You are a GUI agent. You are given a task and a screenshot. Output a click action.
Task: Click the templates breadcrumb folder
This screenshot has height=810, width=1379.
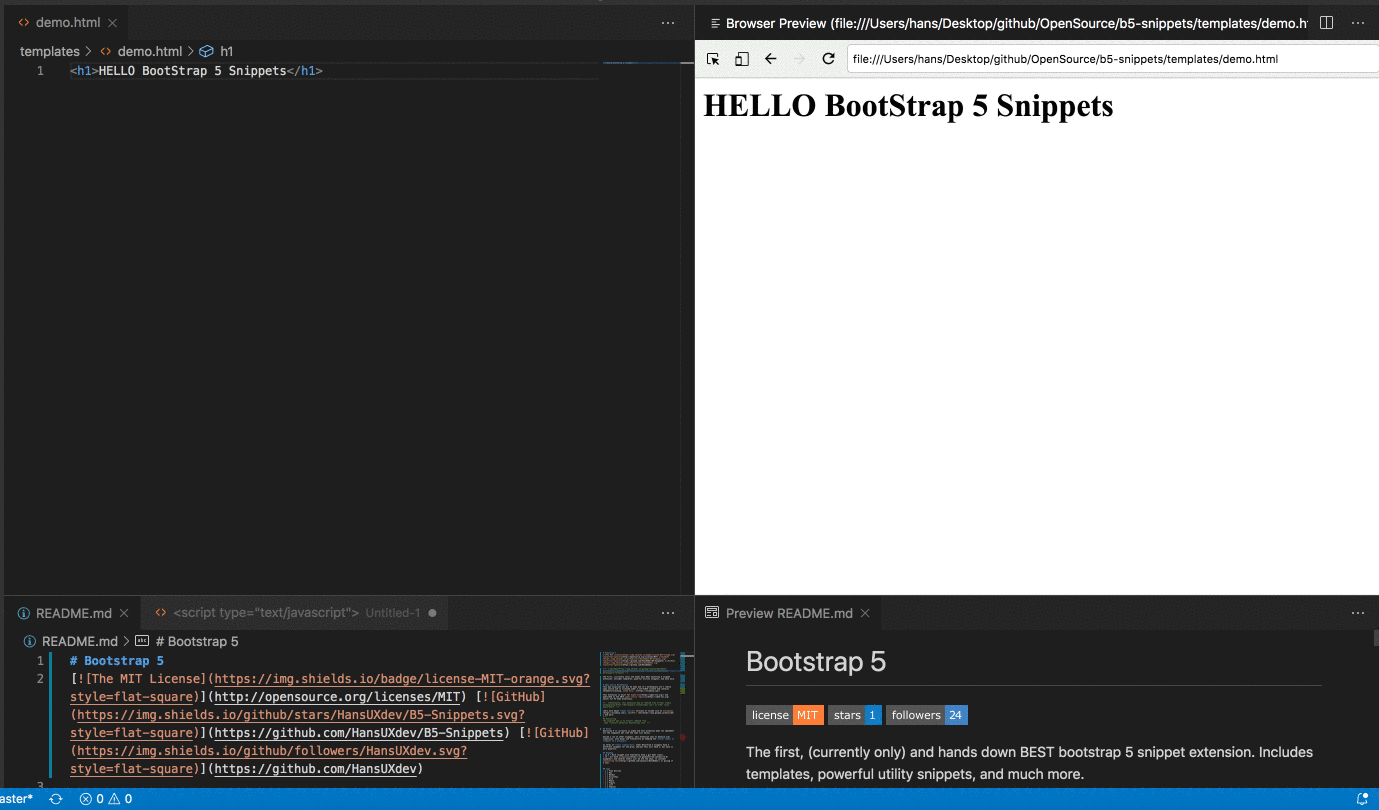[50, 51]
